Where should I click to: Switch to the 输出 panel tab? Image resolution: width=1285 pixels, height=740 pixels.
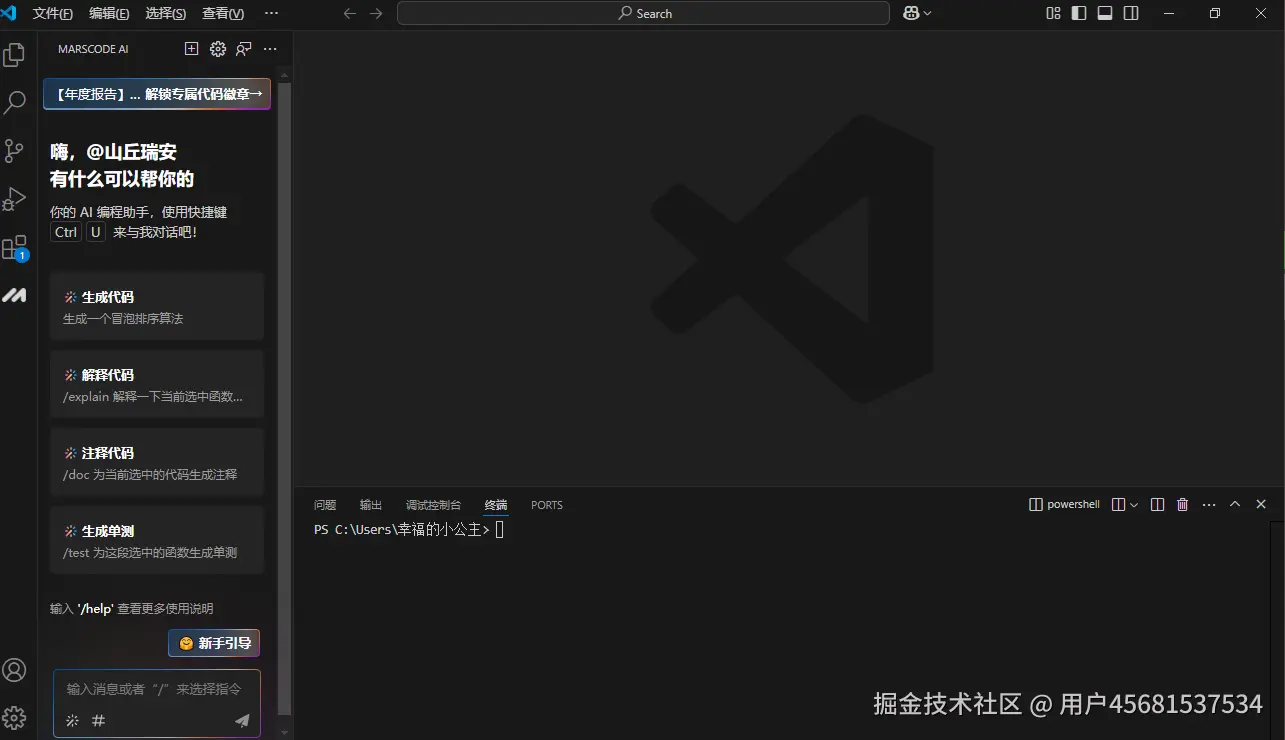click(371, 505)
